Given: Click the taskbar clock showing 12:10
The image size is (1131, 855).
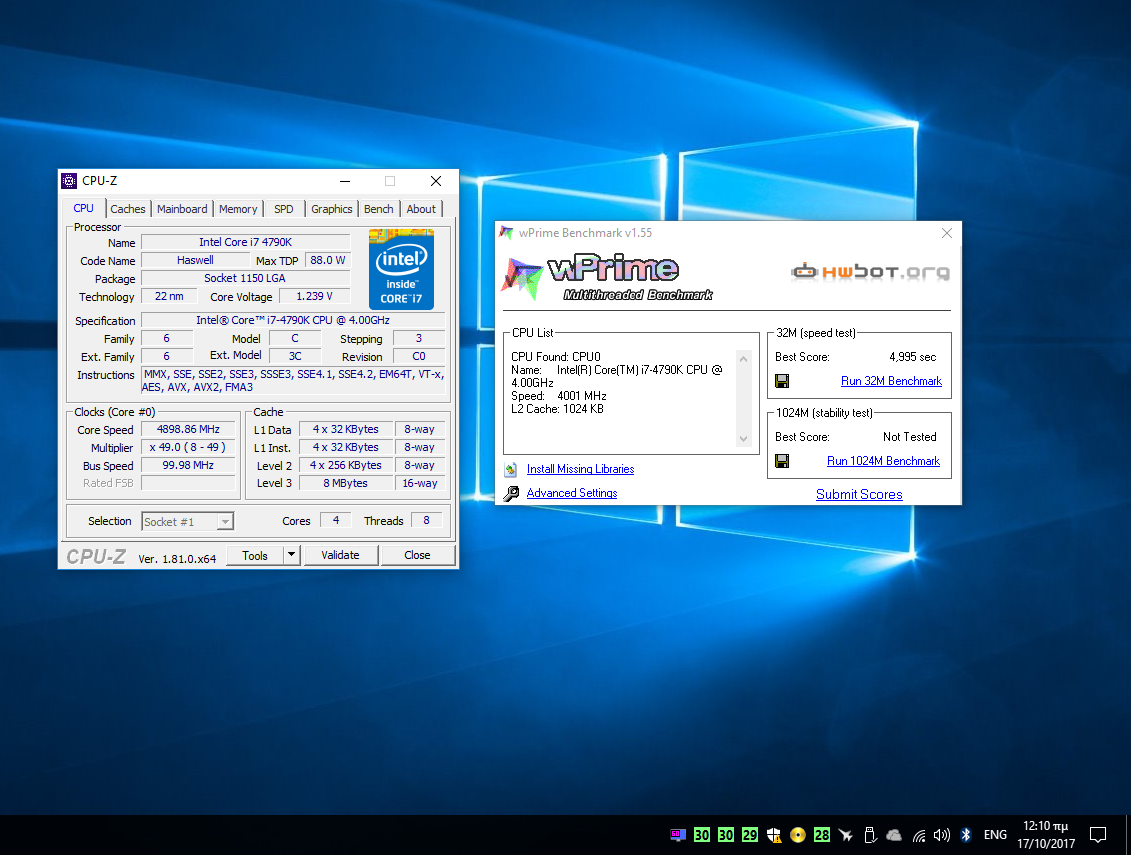Looking at the screenshot, I should (1046, 835).
